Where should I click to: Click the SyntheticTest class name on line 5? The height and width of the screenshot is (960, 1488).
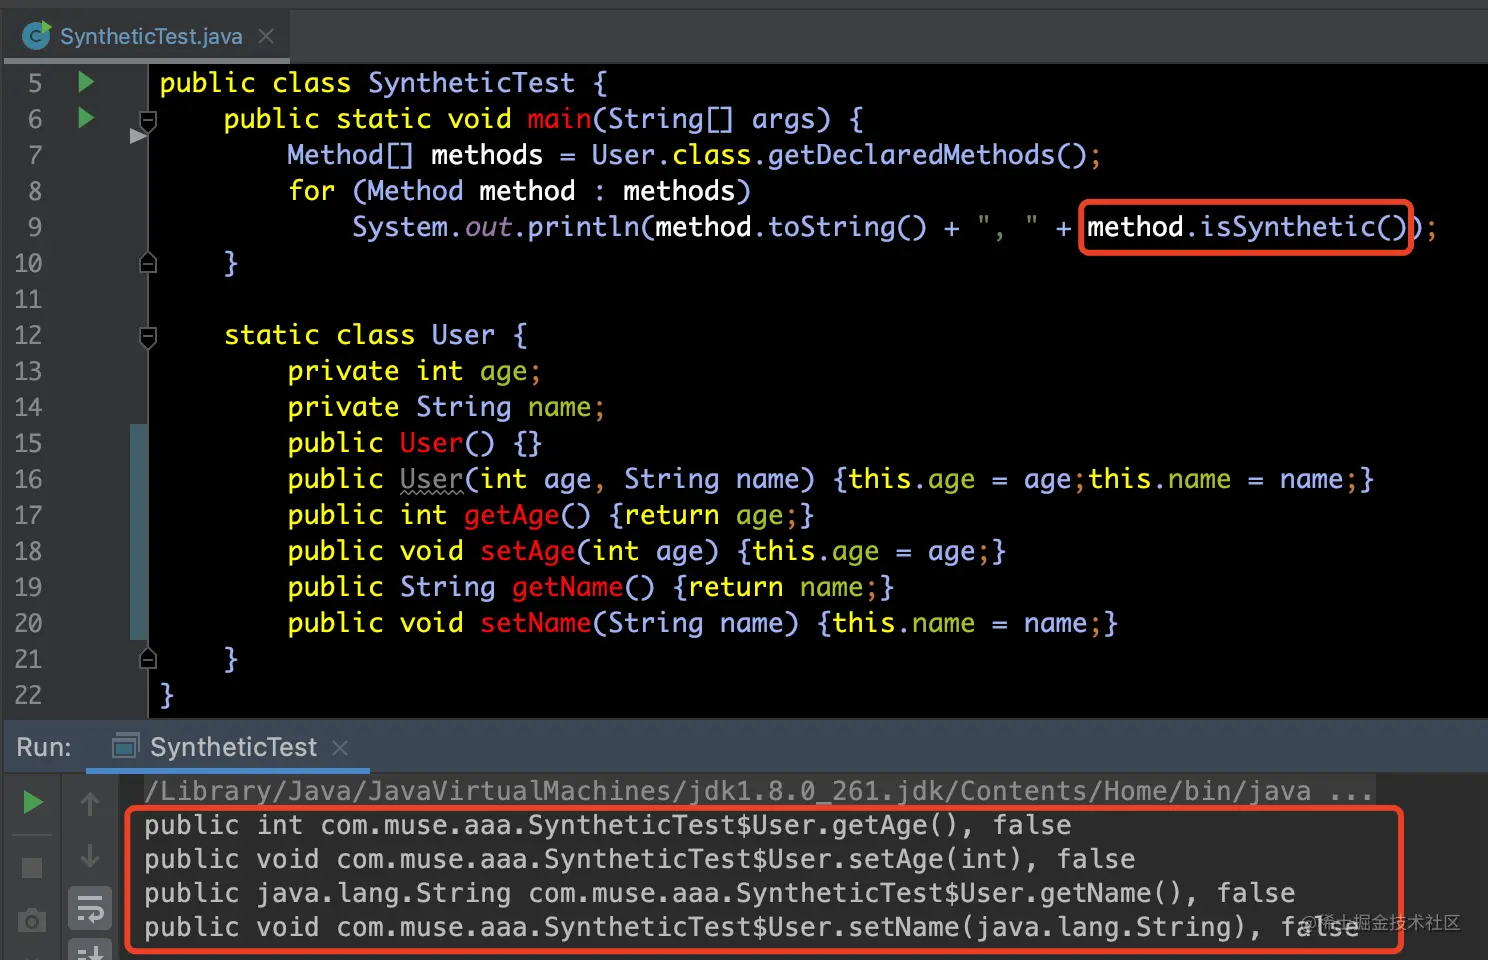pyautogui.click(x=471, y=83)
